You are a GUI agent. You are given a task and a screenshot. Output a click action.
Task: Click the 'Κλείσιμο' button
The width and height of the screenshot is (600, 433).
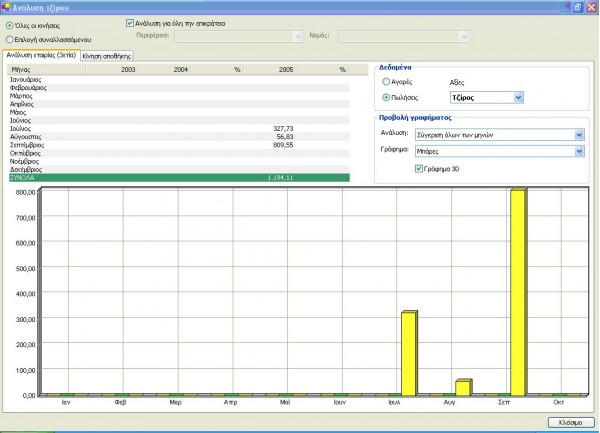click(571, 422)
